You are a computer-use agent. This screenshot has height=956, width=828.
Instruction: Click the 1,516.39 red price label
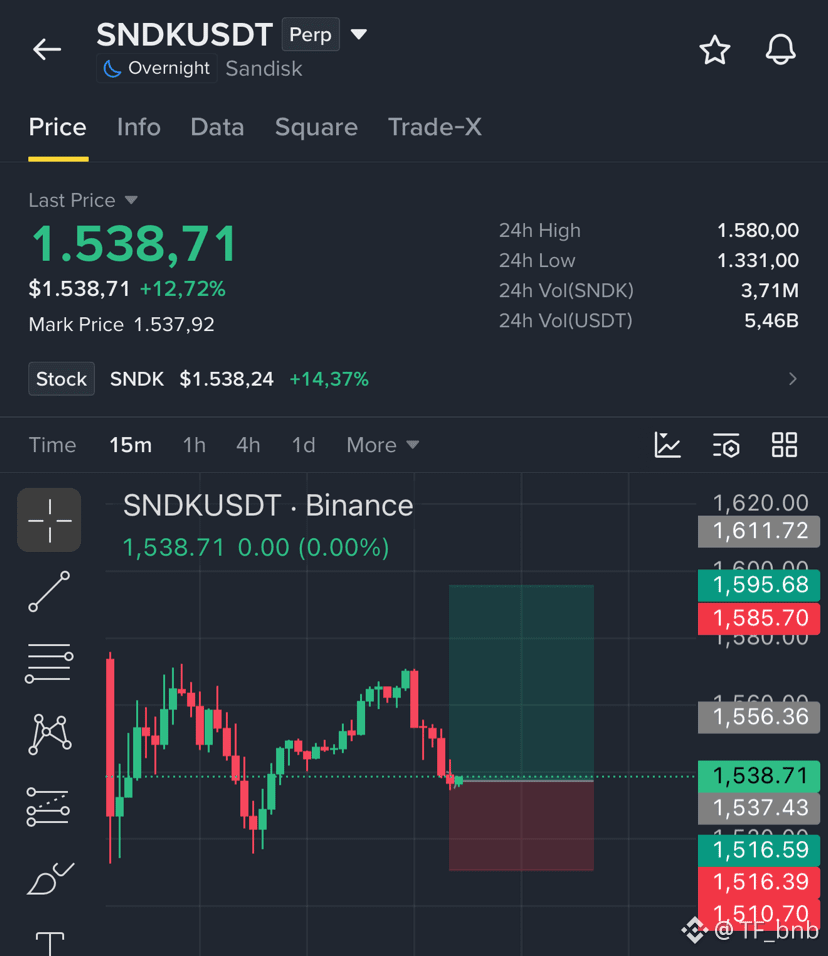pyautogui.click(x=759, y=882)
